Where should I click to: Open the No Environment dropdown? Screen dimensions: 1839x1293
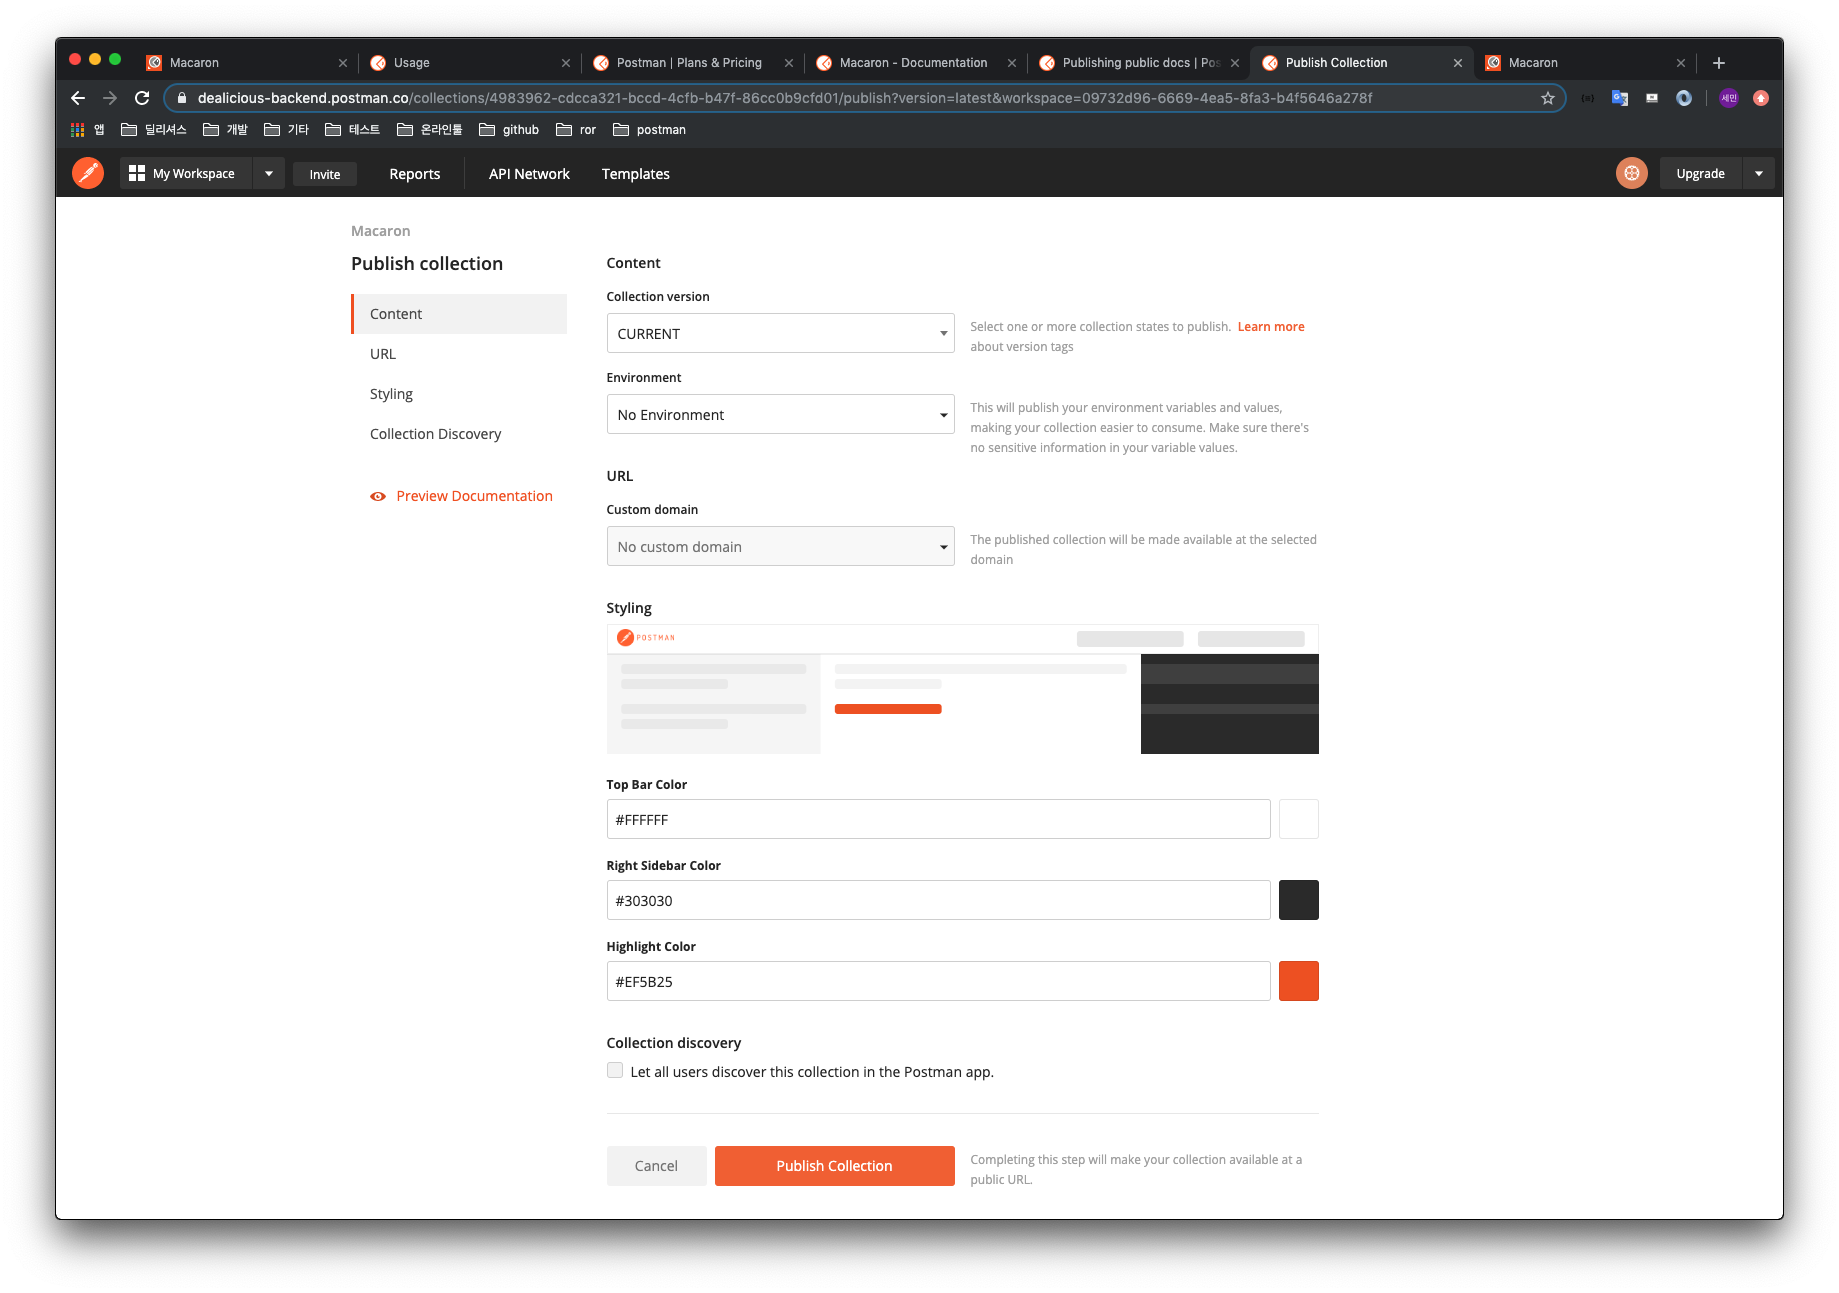tap(780, 414)
